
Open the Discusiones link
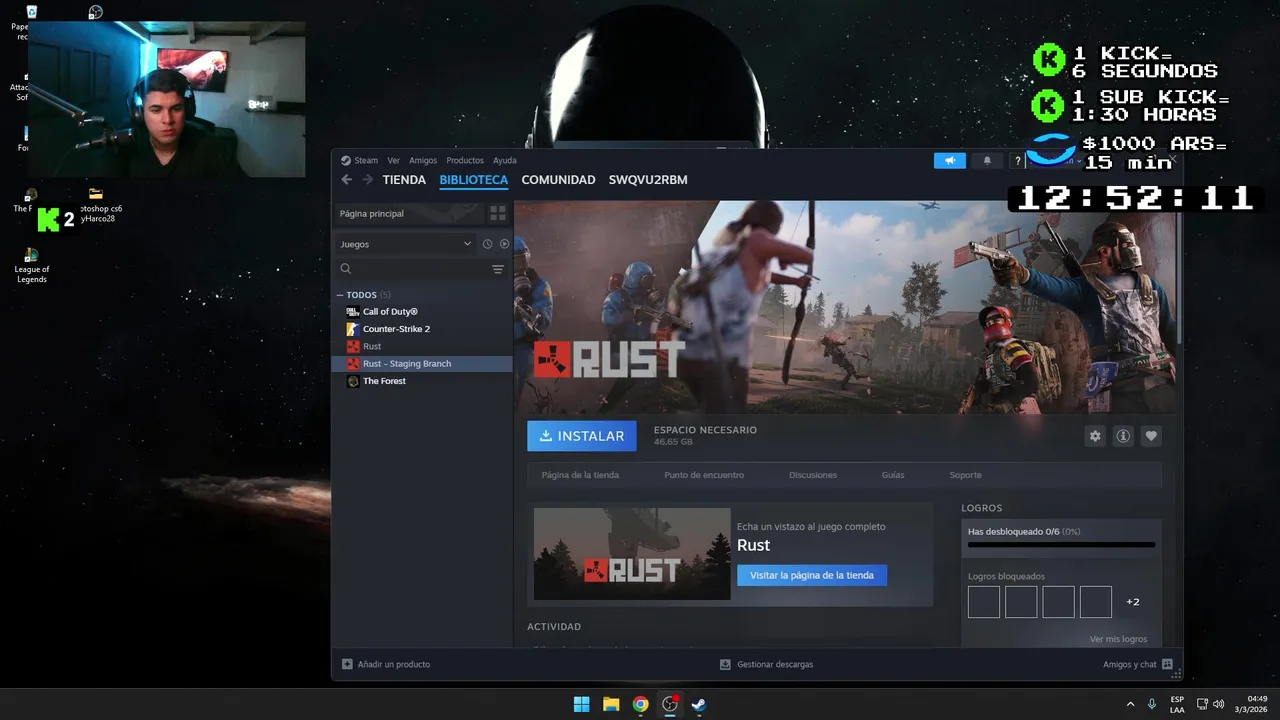pos(813,475)
